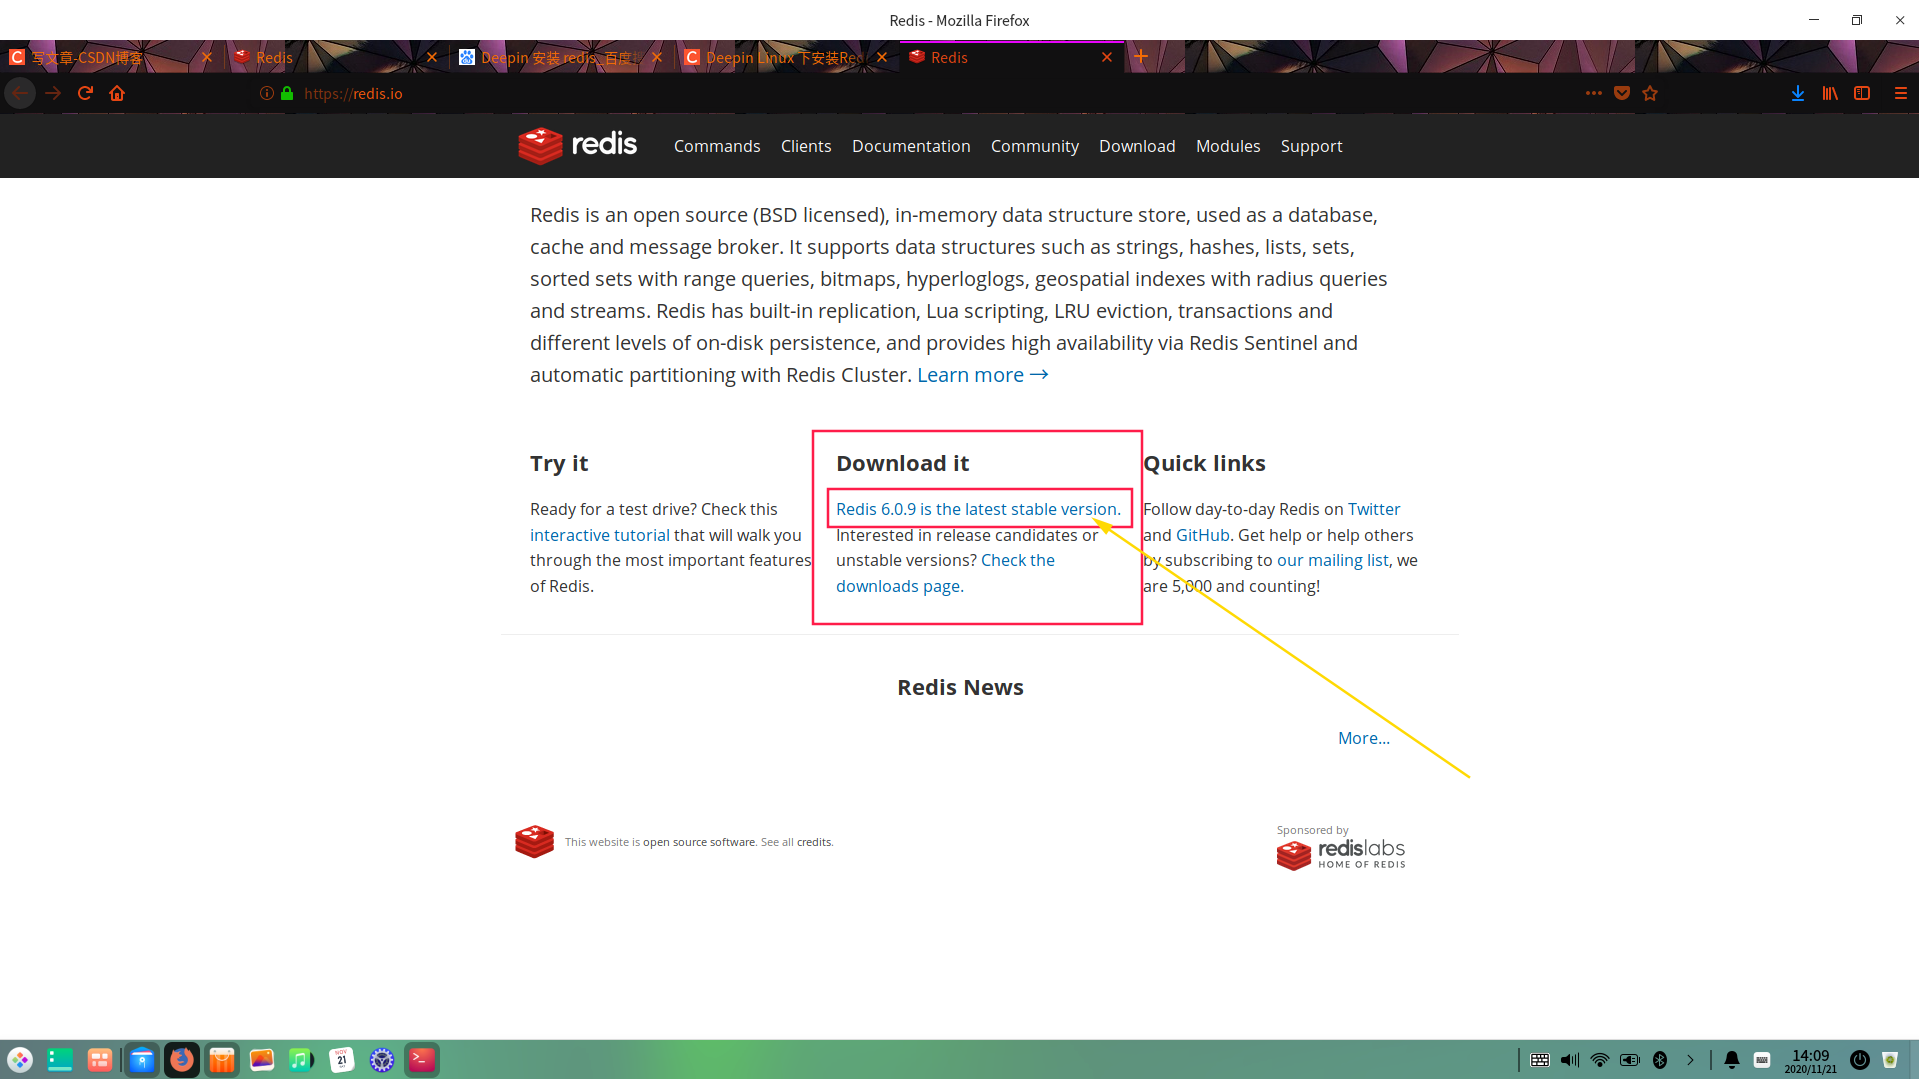Open a new browser tab

[x=1141, y=57]
